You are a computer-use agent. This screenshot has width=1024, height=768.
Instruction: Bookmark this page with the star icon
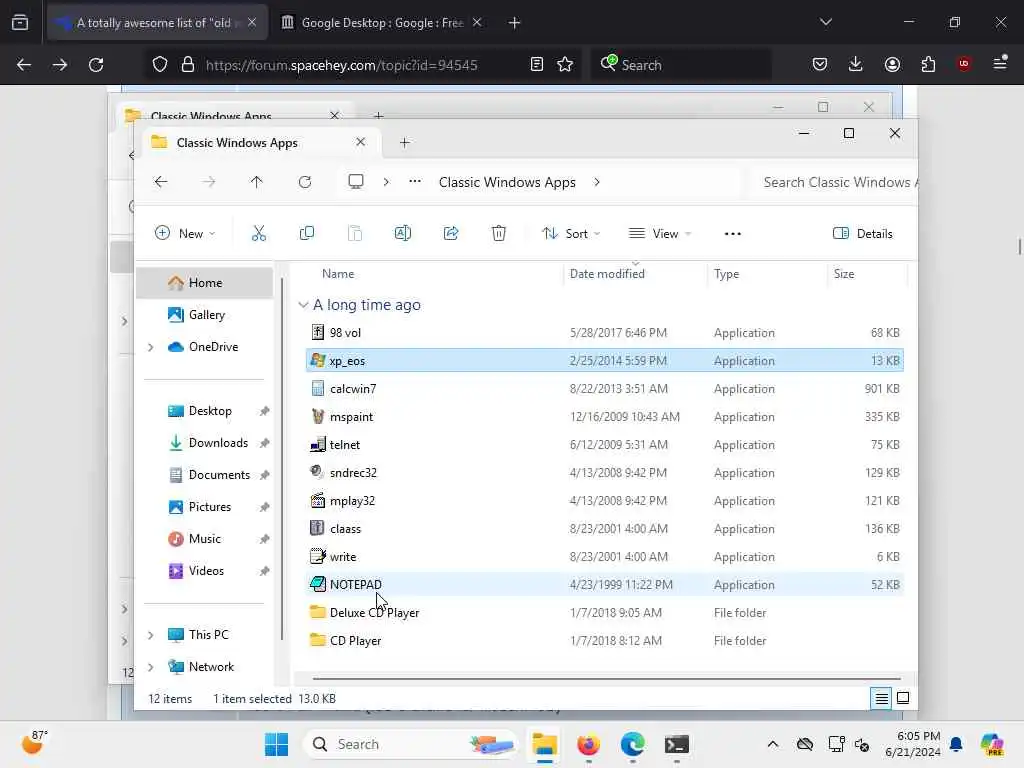point(565,65)
